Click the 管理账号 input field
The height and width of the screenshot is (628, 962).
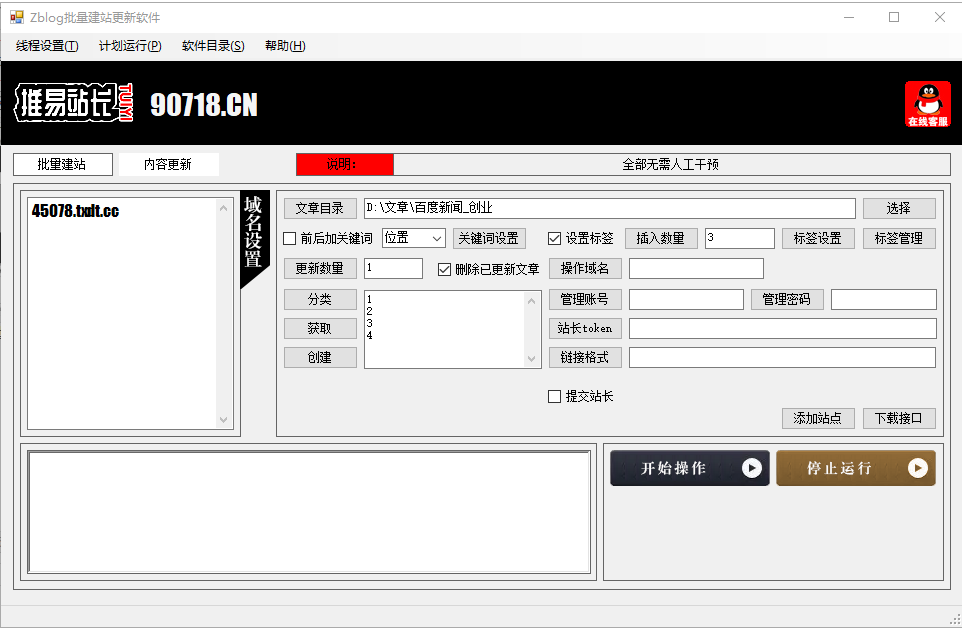click(x=686, y=299)
